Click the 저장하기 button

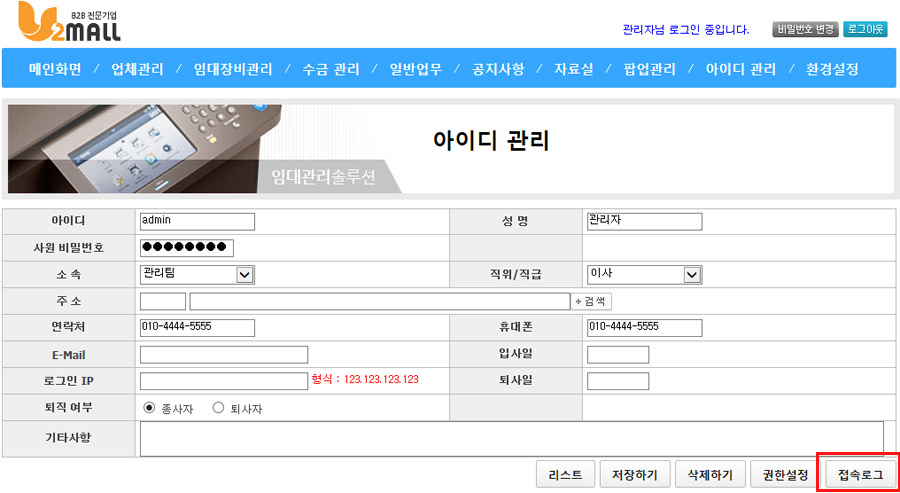[635, 475]
